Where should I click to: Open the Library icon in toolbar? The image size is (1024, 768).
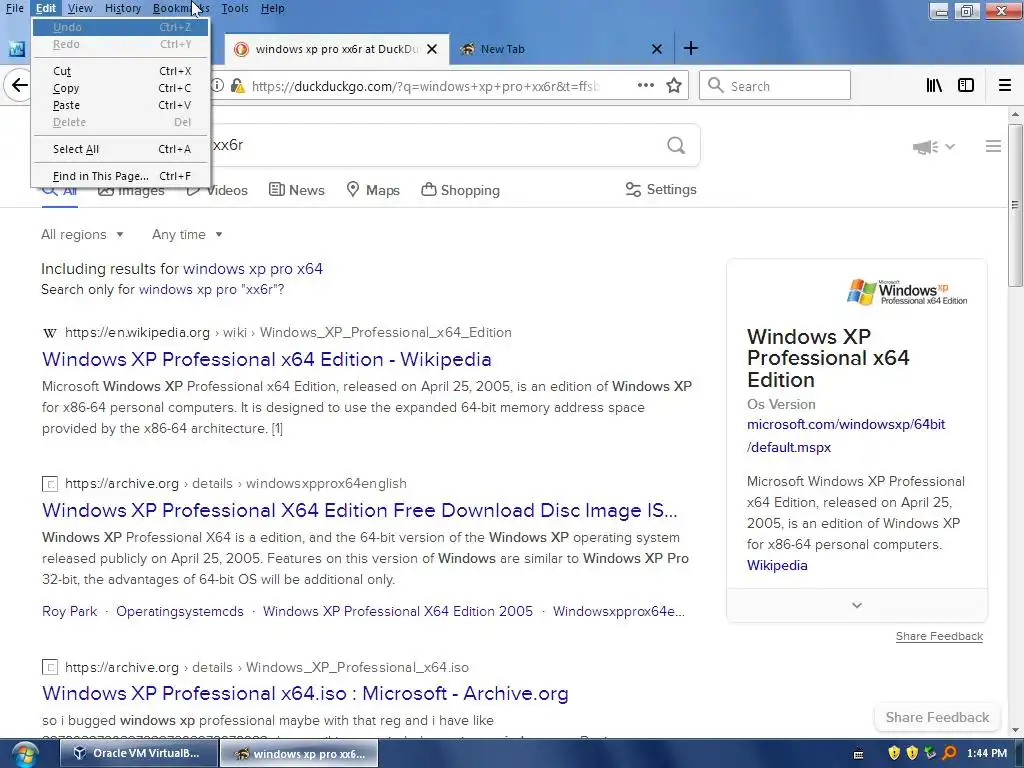point(934,86)
